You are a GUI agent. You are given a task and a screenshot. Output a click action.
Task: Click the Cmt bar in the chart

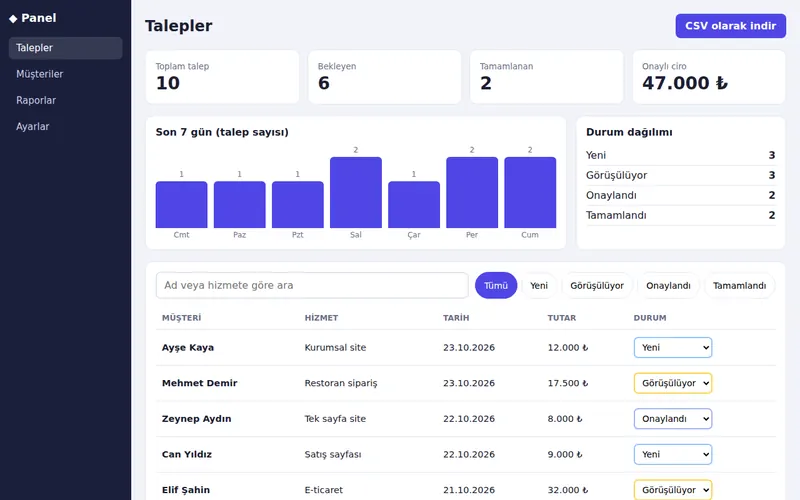coord(181,205)
